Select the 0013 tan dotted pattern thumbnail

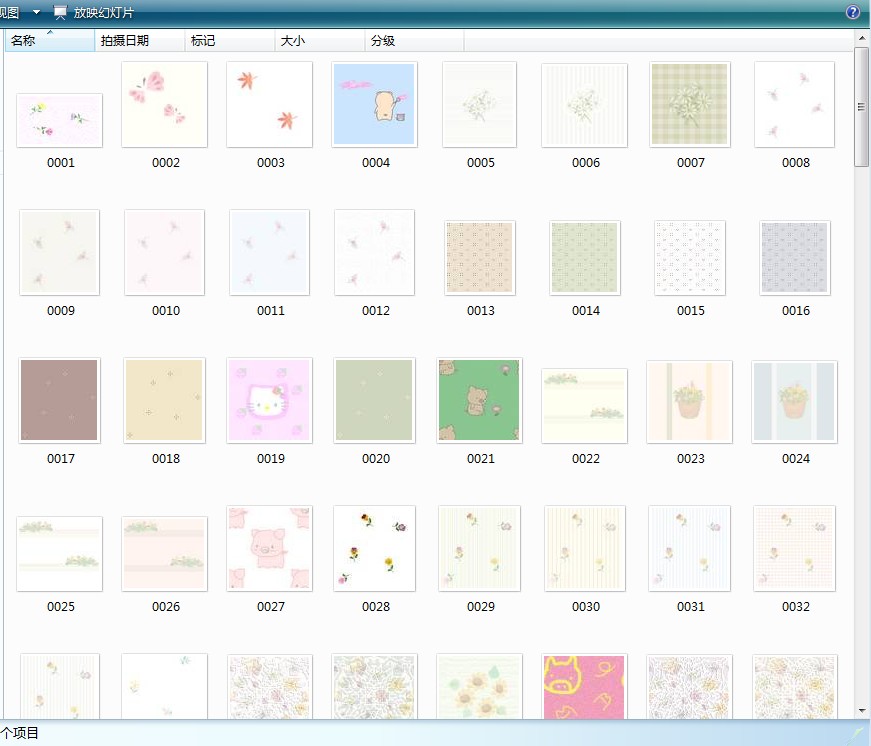[x=479, y=258]
